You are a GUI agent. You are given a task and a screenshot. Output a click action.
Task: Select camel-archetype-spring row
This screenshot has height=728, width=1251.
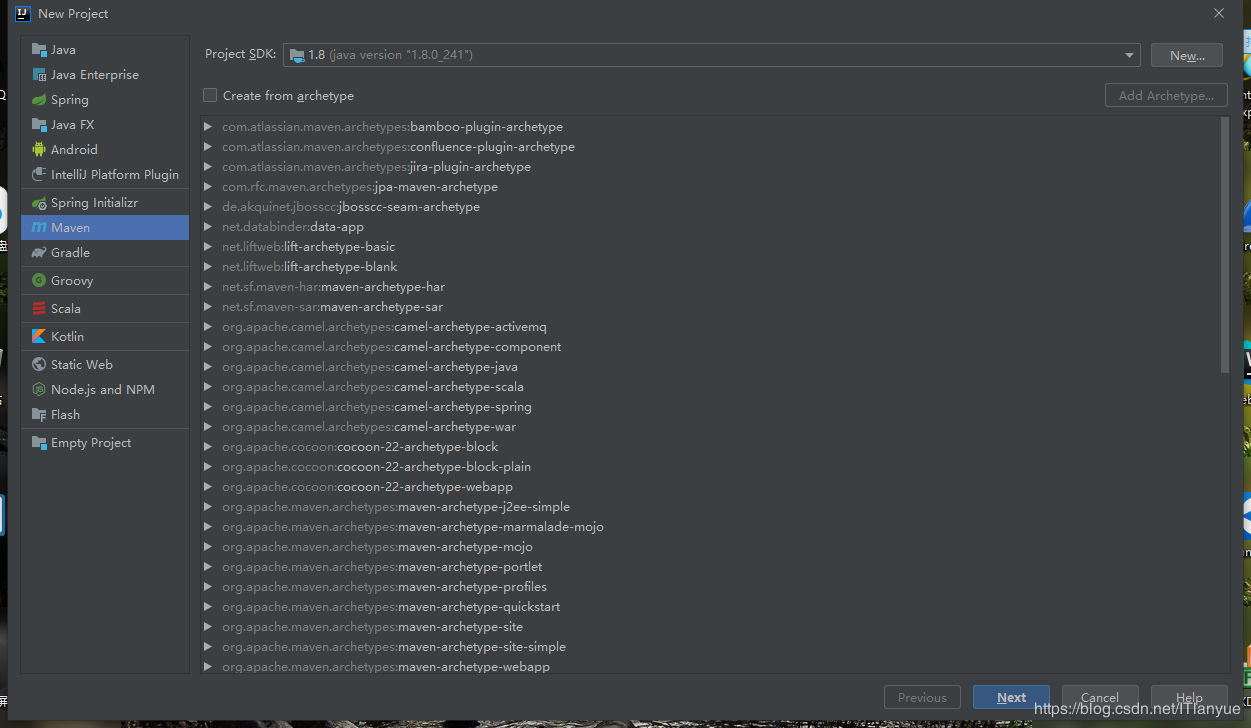[710, 407]
